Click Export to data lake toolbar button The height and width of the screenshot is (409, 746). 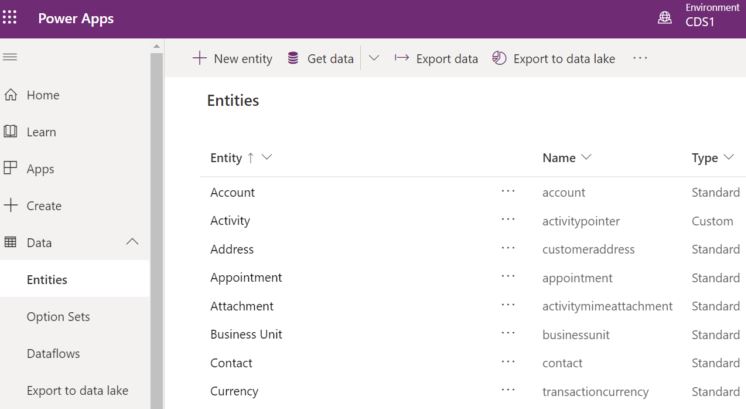553,58
